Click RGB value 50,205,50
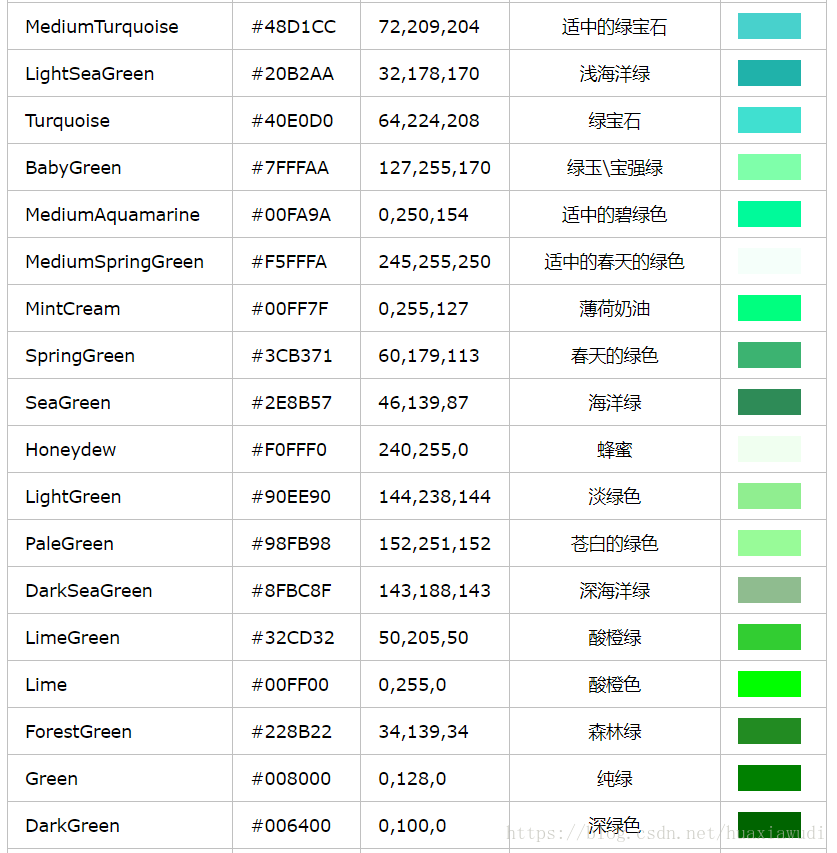Screen dimensions: 837x853 [x=423, y=638]
